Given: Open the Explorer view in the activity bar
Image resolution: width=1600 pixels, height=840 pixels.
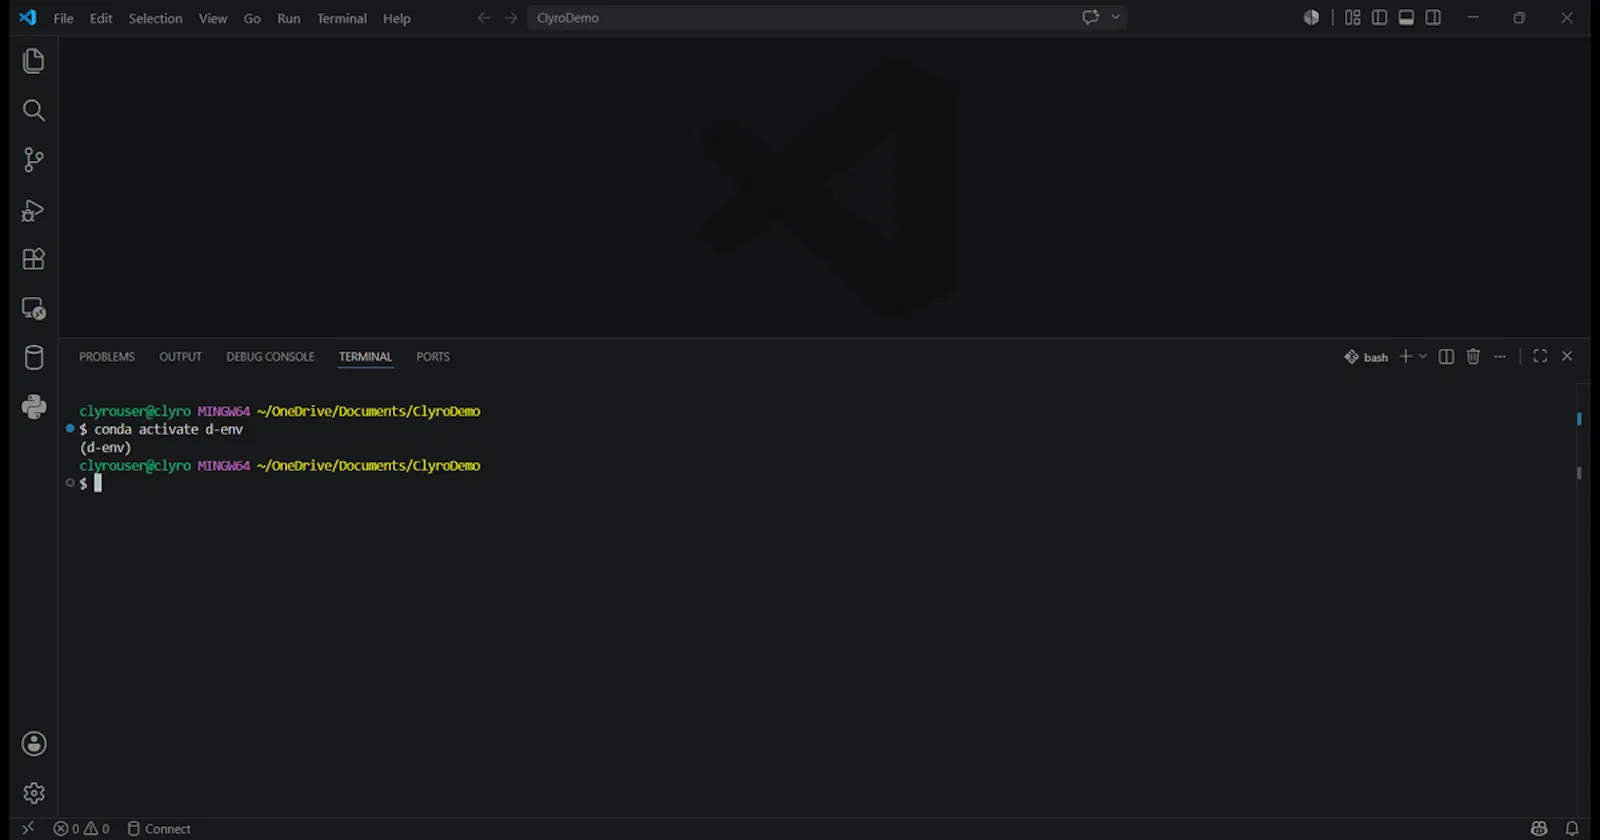Looking at the screenshot, I should 34,61.
